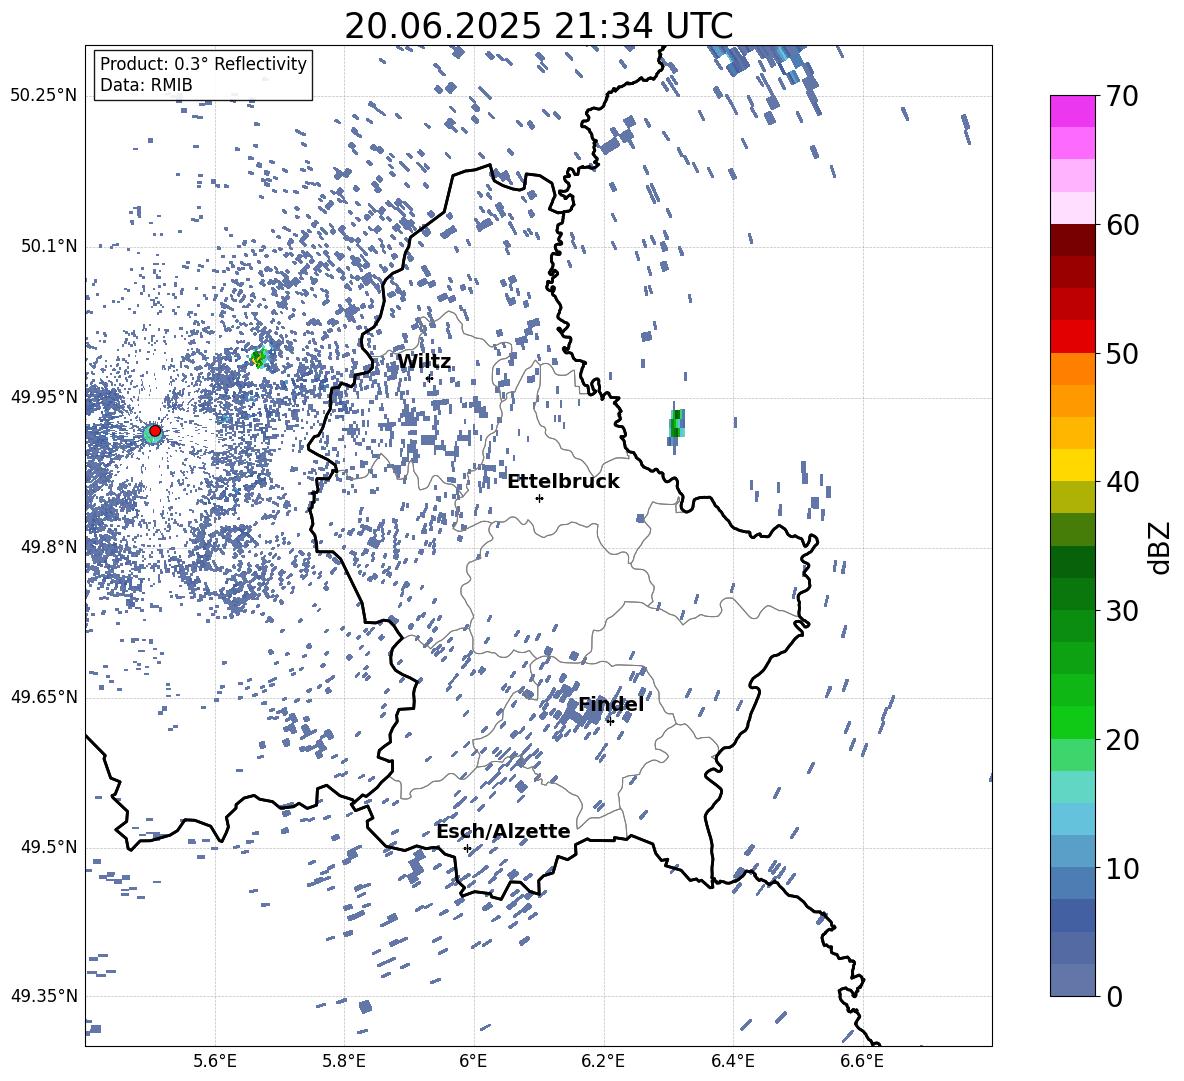1184x1081 pixels.
Task: Click the 49.65°N latitude label
Action: pos(44,697)
